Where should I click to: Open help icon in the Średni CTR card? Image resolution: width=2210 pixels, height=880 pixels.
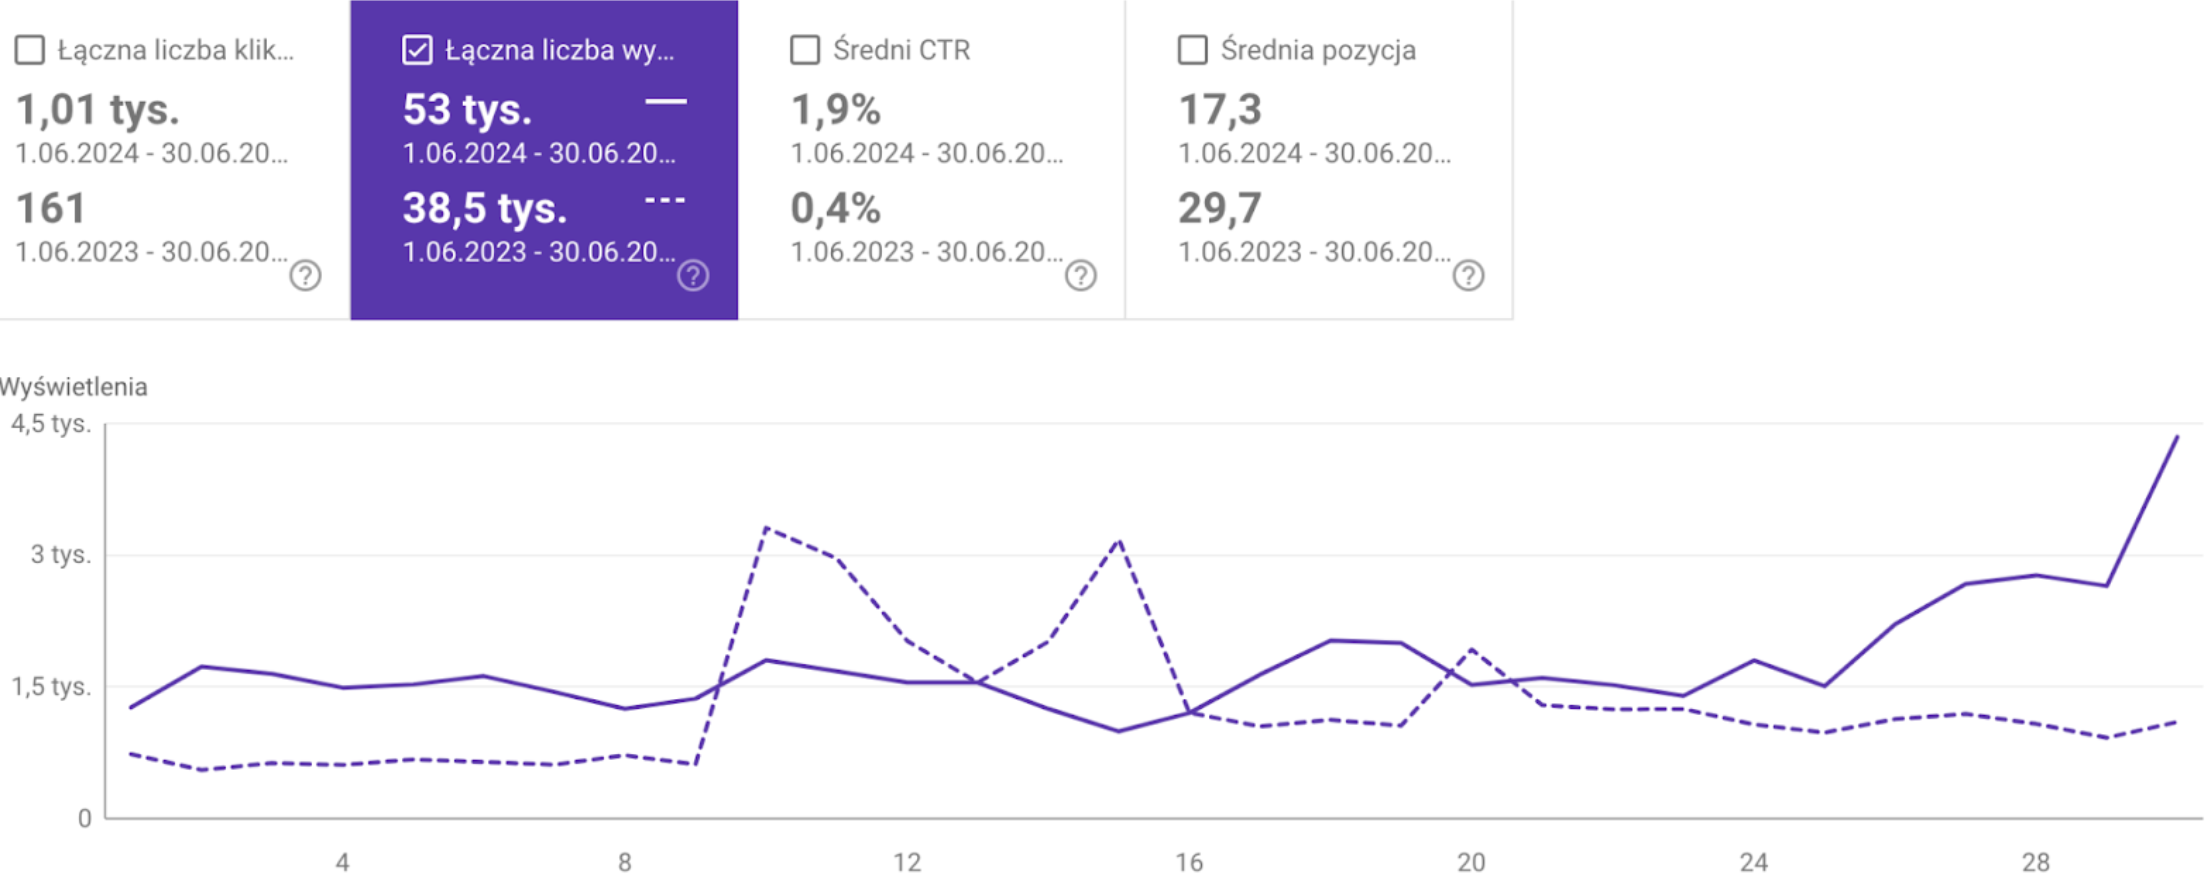[x=1080, y=275]
